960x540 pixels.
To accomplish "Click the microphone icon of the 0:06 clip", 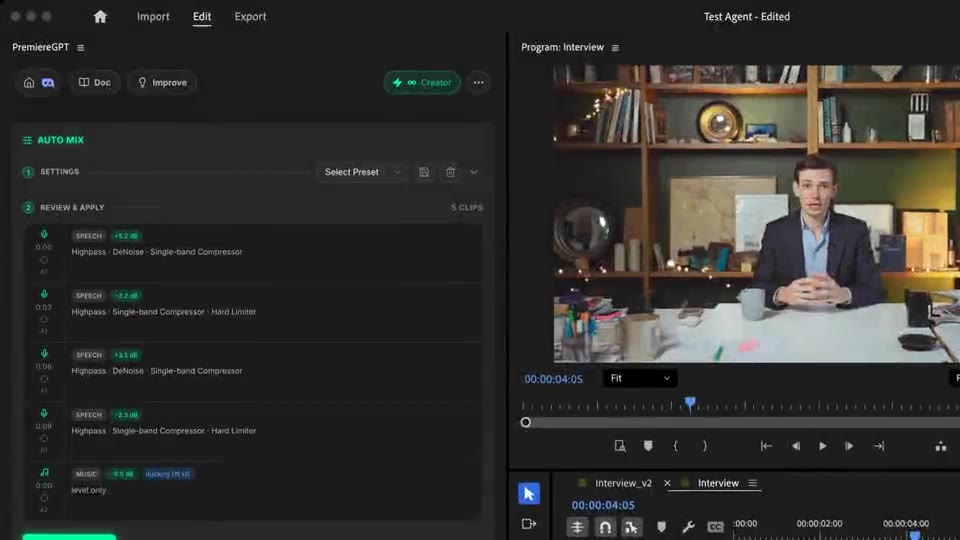I will [x=44, y=354].
